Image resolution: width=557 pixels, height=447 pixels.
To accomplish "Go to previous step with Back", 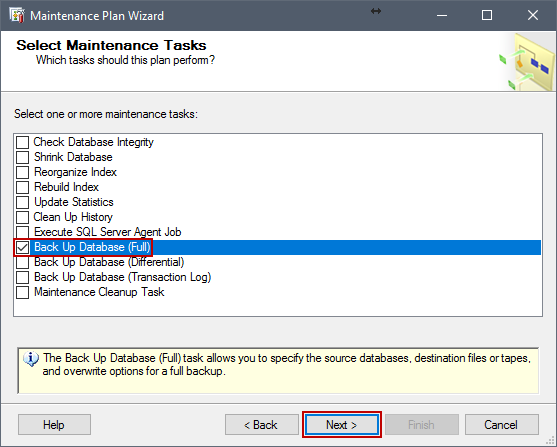I will point(261,425).
